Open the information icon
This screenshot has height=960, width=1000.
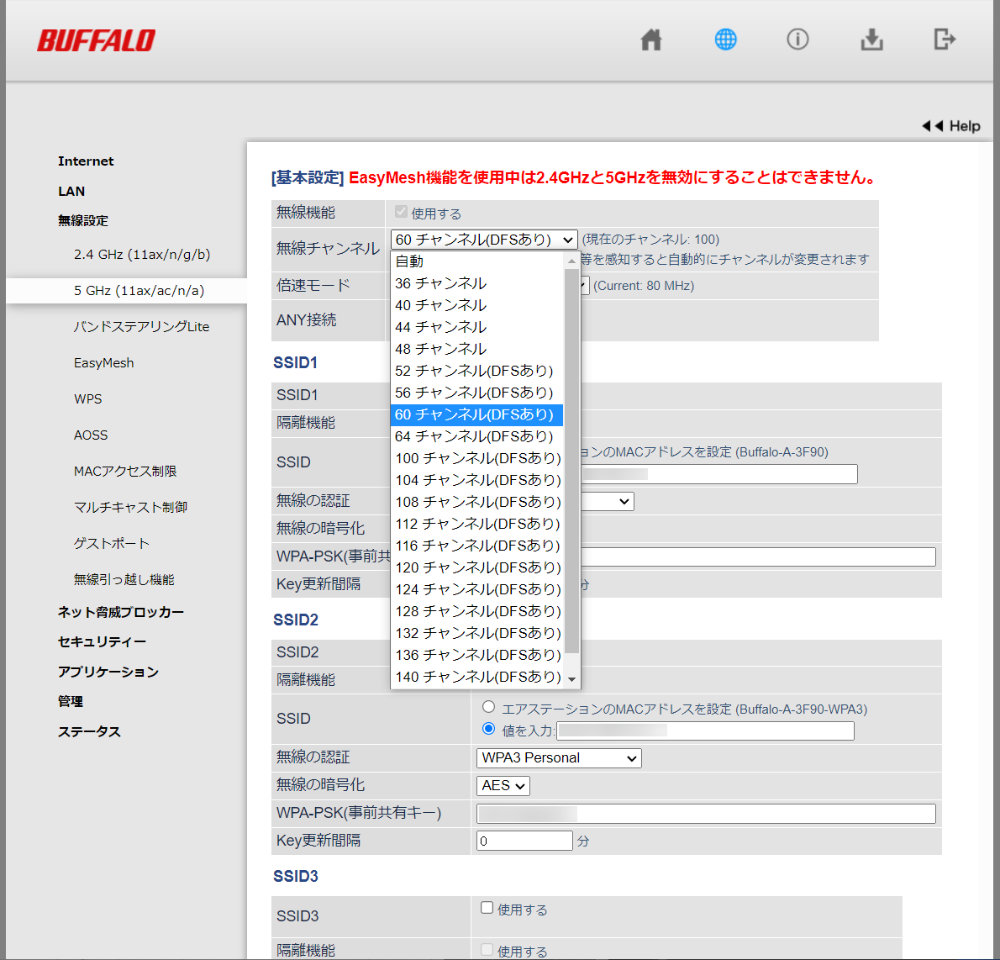click(797, 40)
